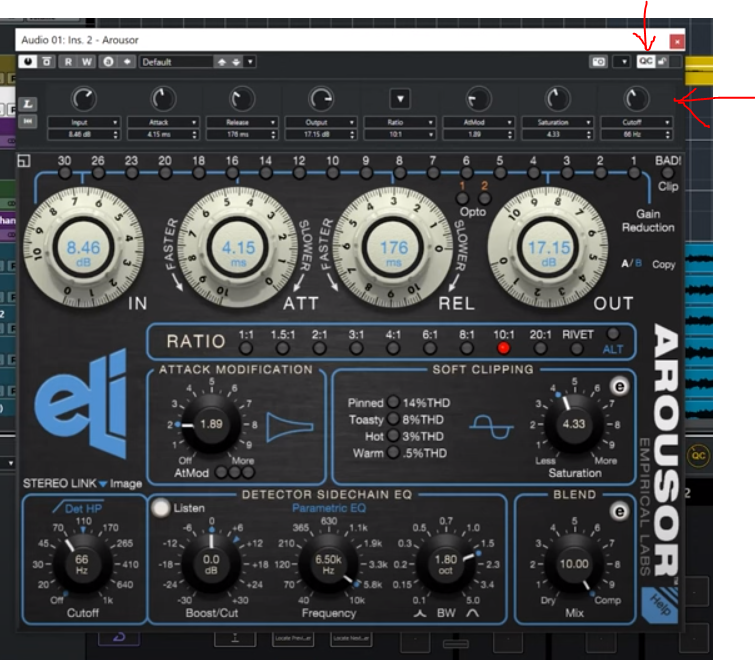The image size is (755, 660).
Task: Click the 6.50k Hz Frequency knob
Action: pos(327,562)
